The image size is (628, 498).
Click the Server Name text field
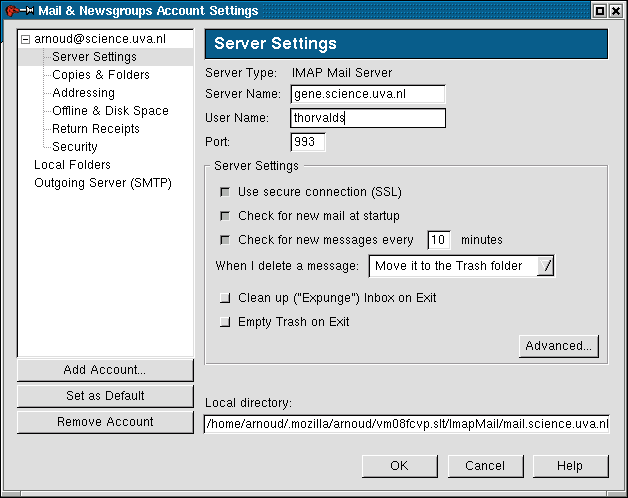367,94
